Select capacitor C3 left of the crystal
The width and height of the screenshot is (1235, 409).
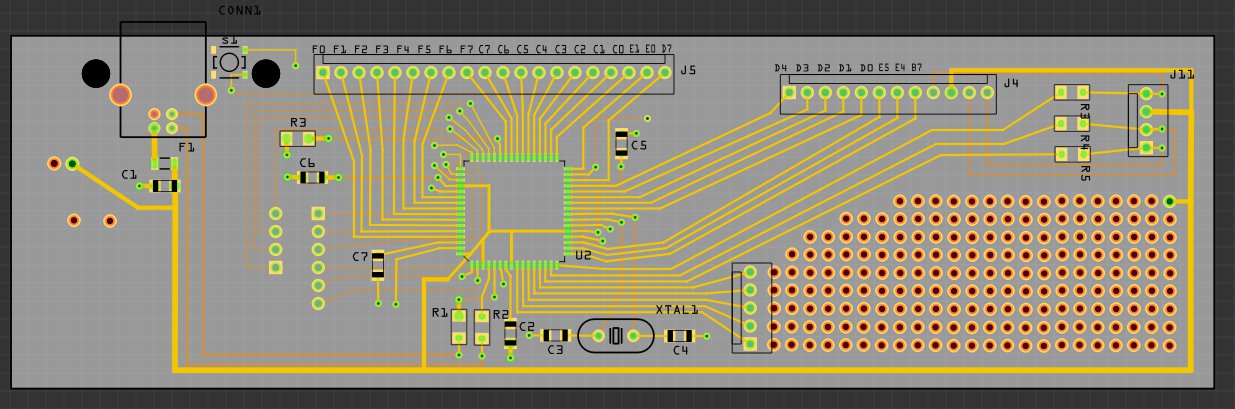coord(555,335)
